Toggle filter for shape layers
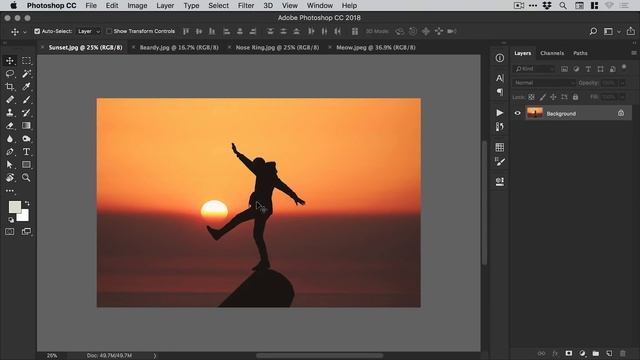This screenshot has height=360, width=640. pos(600,69)
